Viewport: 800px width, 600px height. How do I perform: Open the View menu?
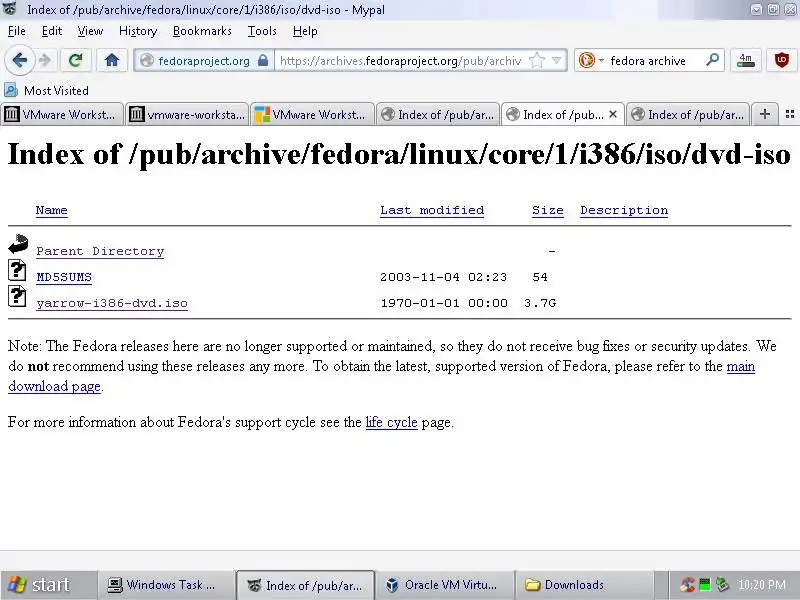(90, 31)
